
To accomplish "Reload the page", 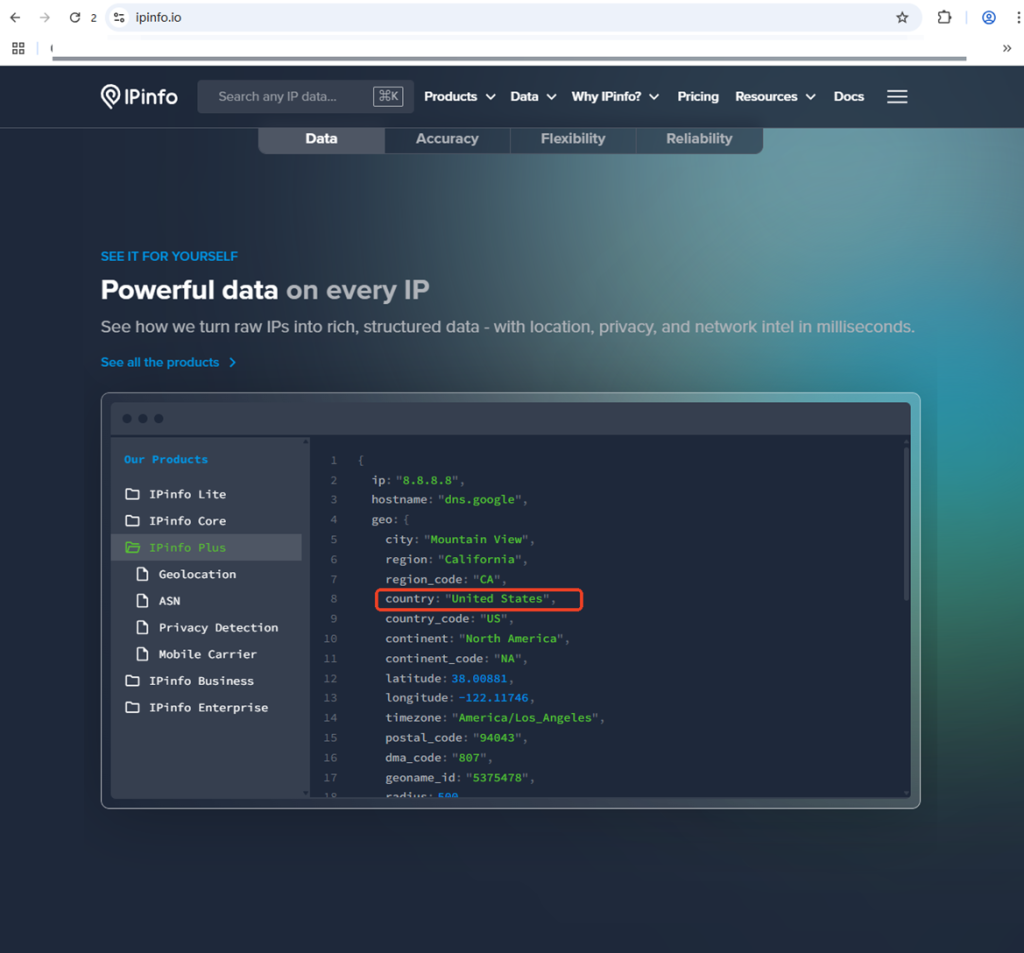I will [75, 18].
